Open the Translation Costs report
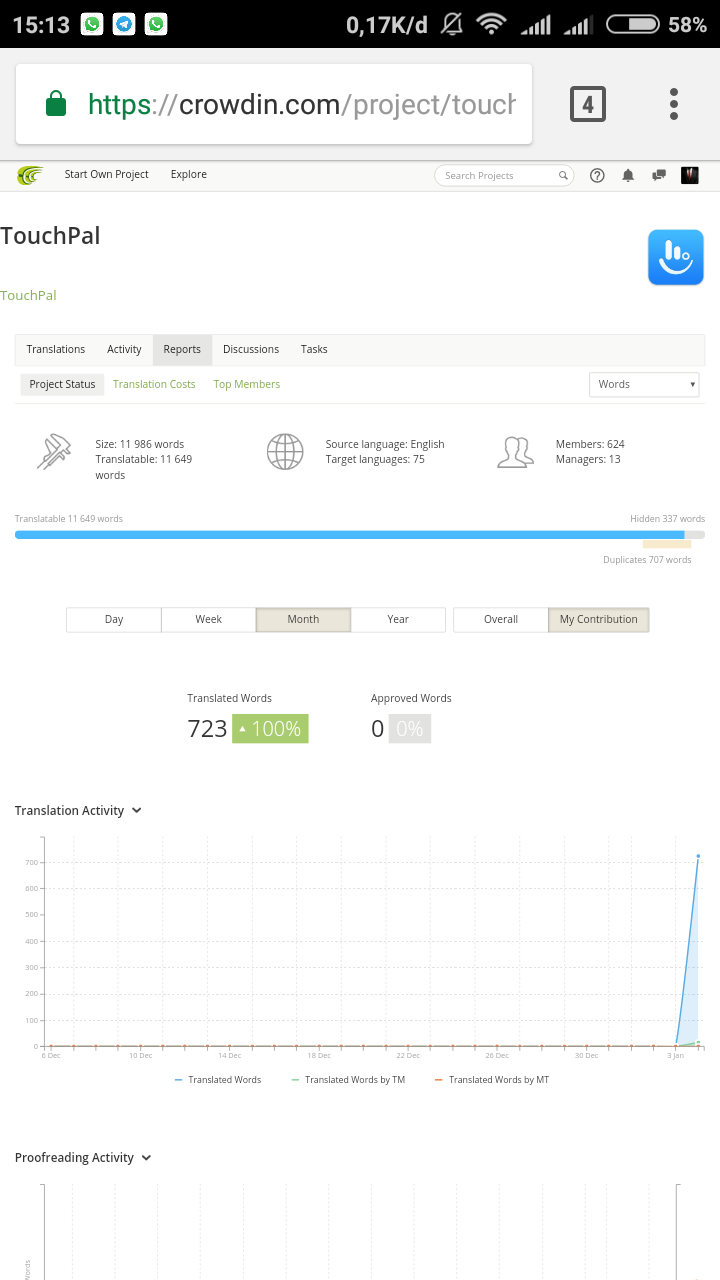This screenshot has height=1280, width=720. pos(154,384)
